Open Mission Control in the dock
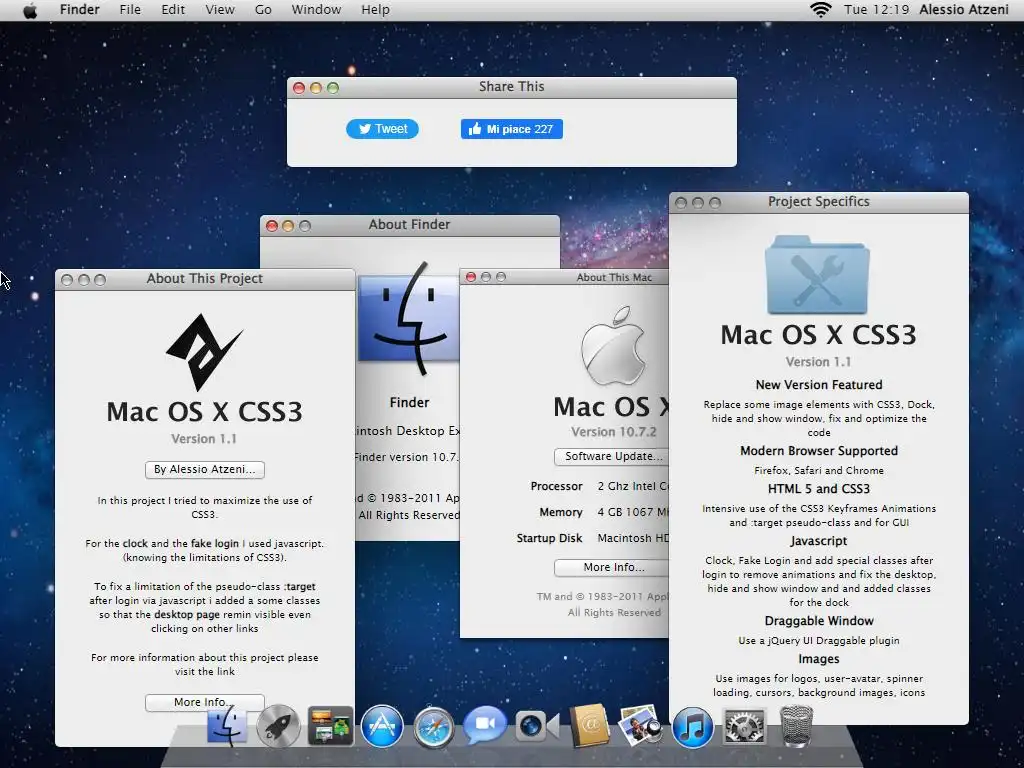 pos(330,726)
